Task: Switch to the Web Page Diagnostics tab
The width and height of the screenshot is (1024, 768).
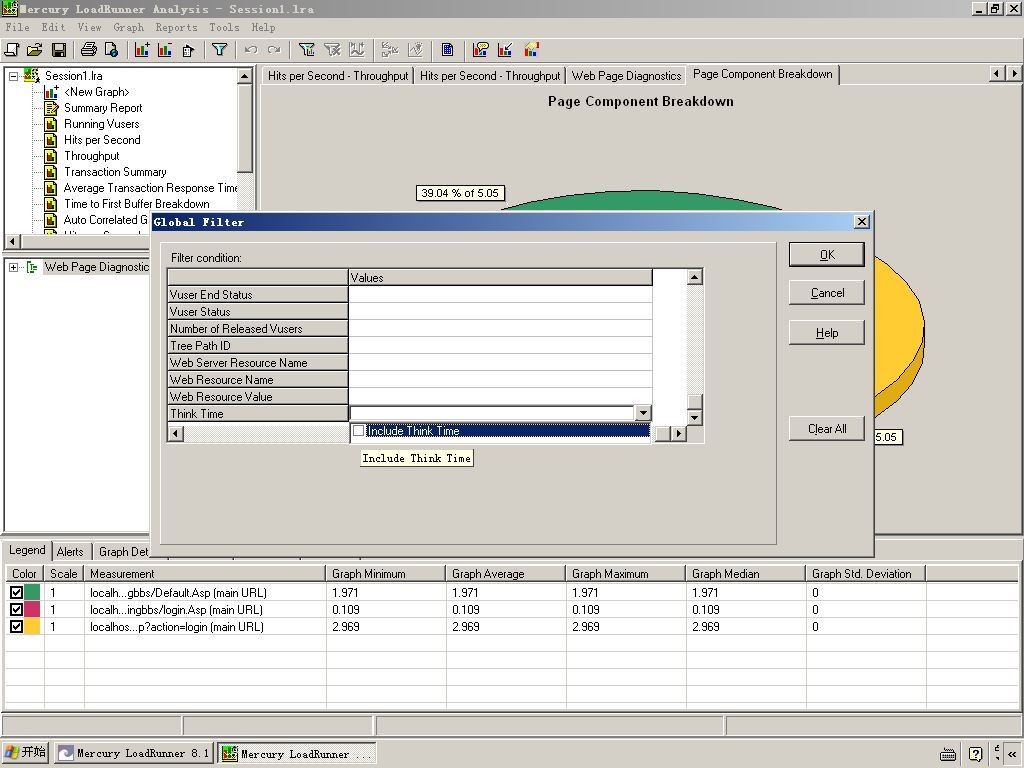Action: coord(626,76)
